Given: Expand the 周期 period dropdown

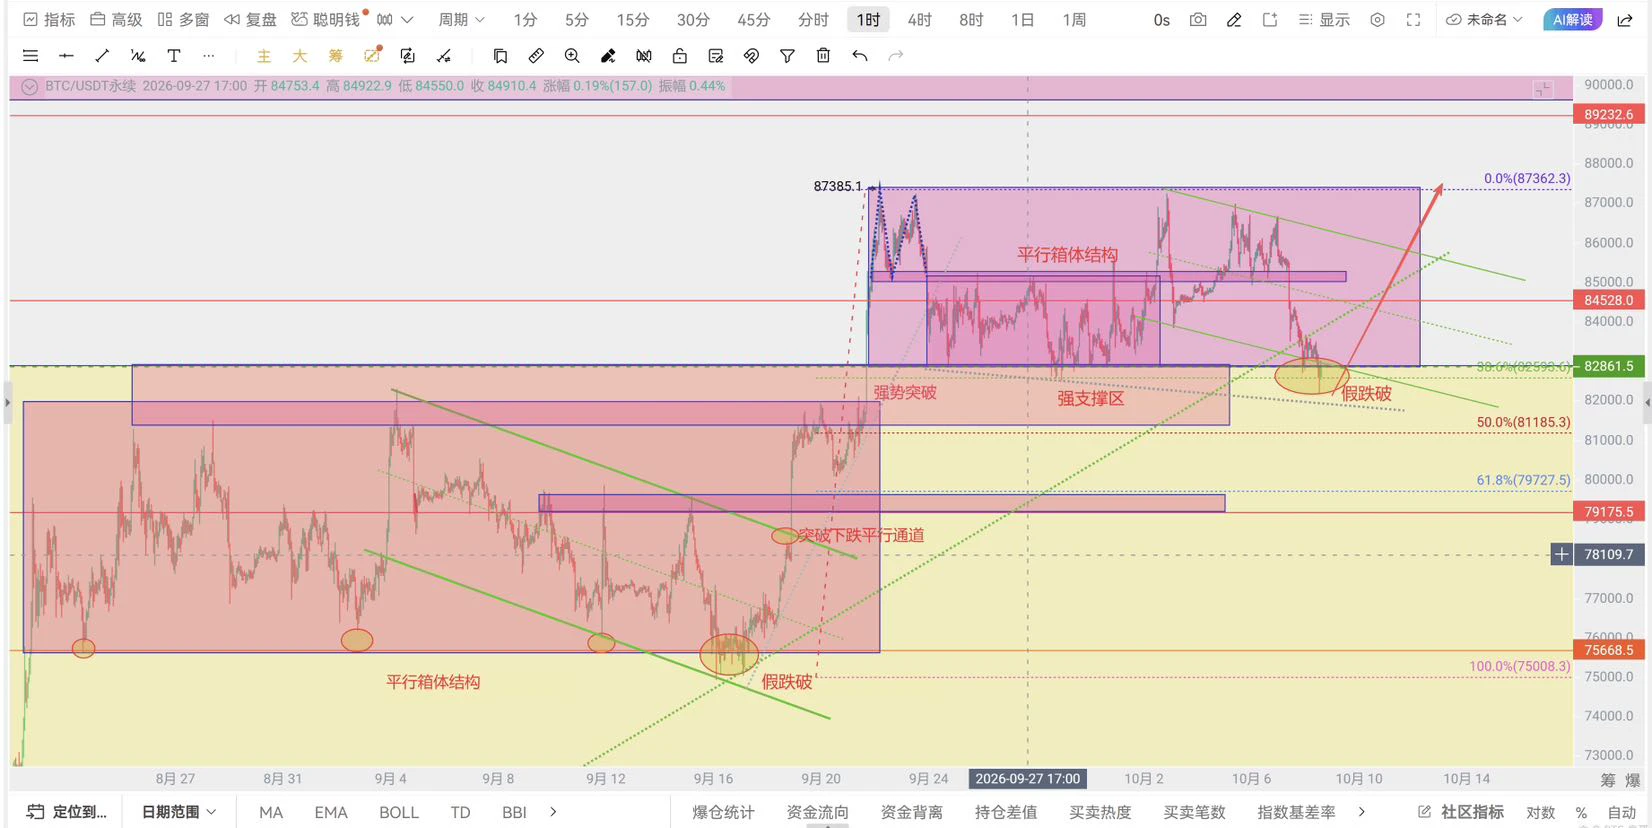Looking at the screenshot, I should click(461, 19).
